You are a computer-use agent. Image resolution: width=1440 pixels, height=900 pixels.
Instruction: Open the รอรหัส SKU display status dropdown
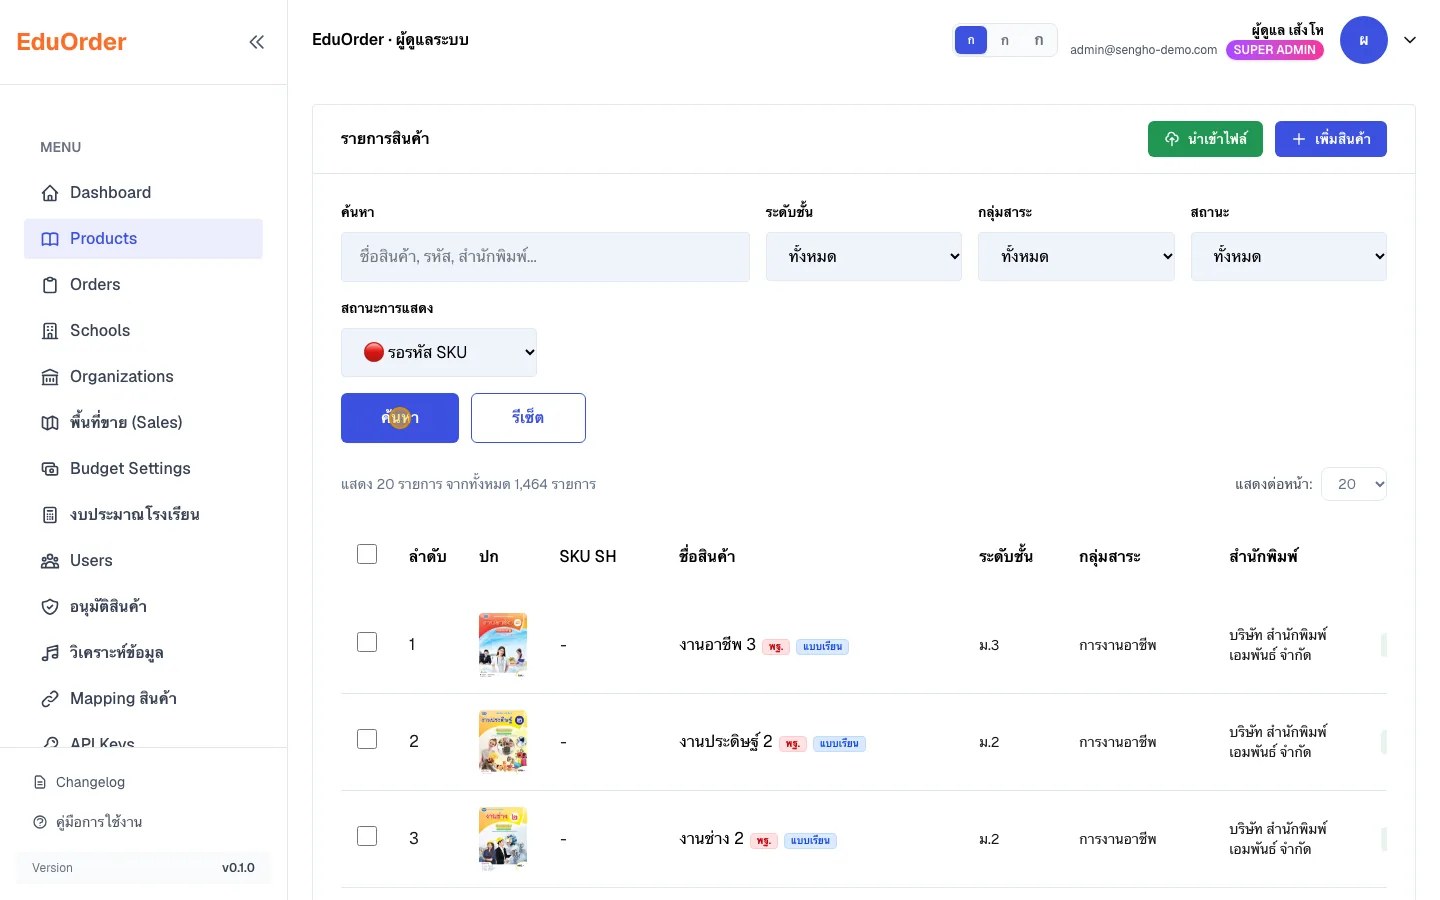(x=439, y=353)
